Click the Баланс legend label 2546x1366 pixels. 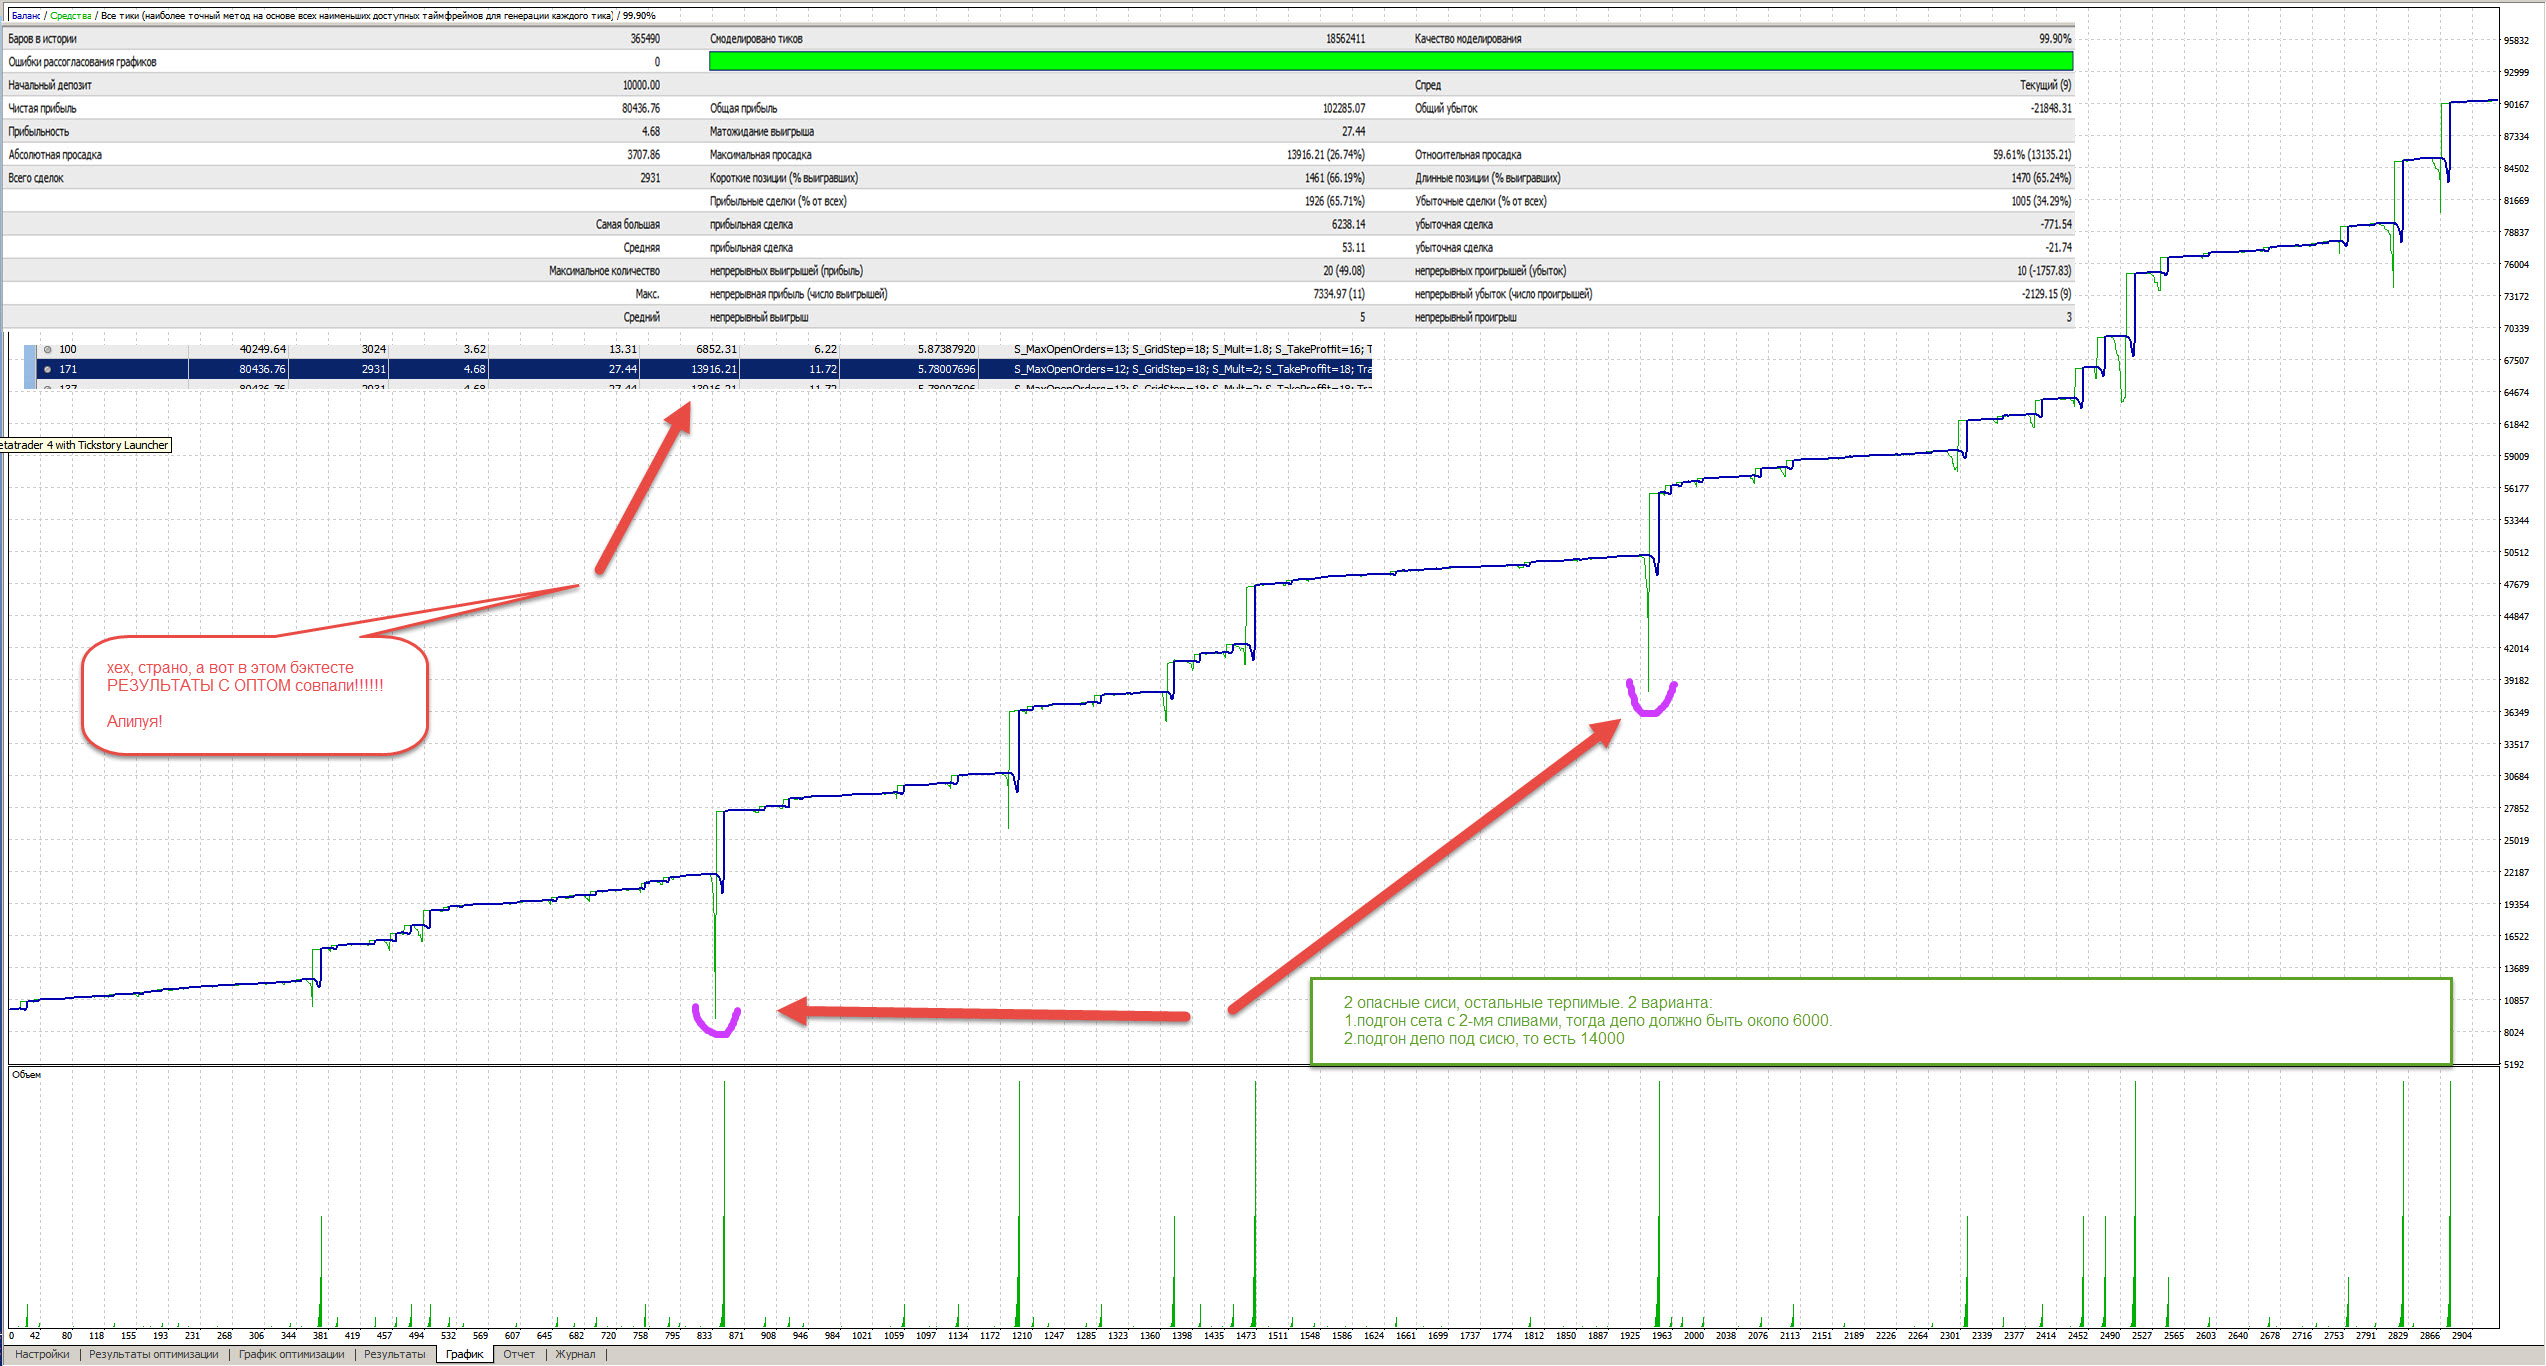[25, 15]
